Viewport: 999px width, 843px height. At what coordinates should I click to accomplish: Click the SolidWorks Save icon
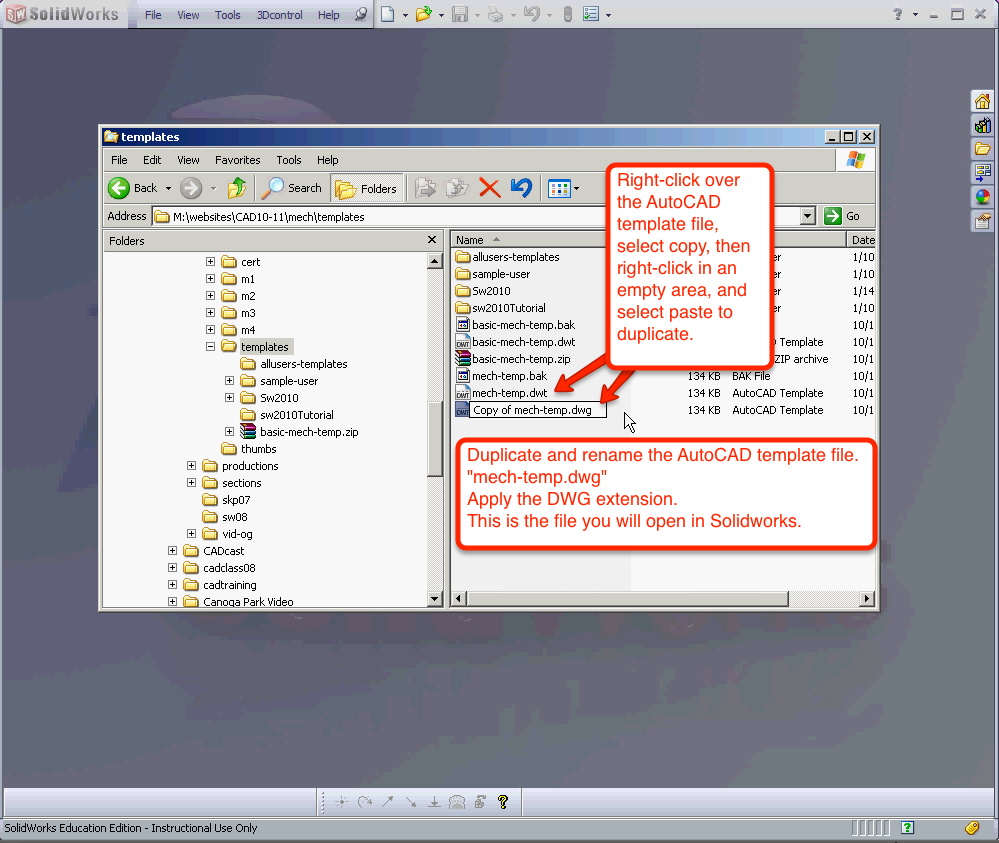[x=460, y=14]
